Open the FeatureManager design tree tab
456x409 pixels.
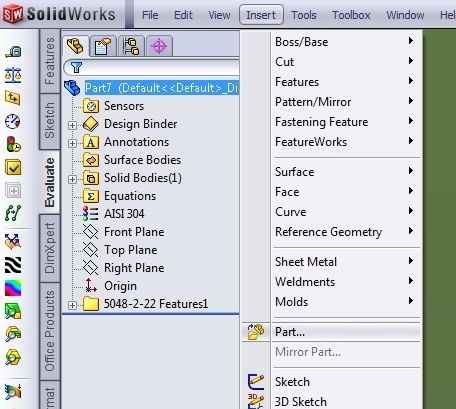point(75,46)
